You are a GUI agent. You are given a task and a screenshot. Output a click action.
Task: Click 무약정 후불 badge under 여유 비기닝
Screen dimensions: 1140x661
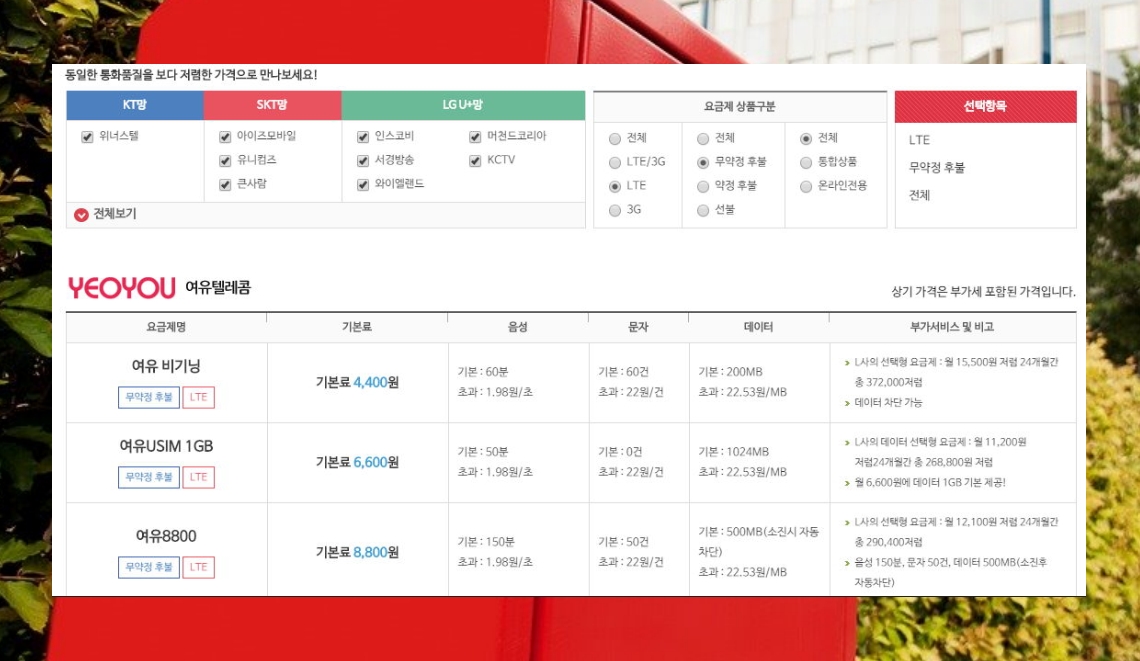(148, 397)
